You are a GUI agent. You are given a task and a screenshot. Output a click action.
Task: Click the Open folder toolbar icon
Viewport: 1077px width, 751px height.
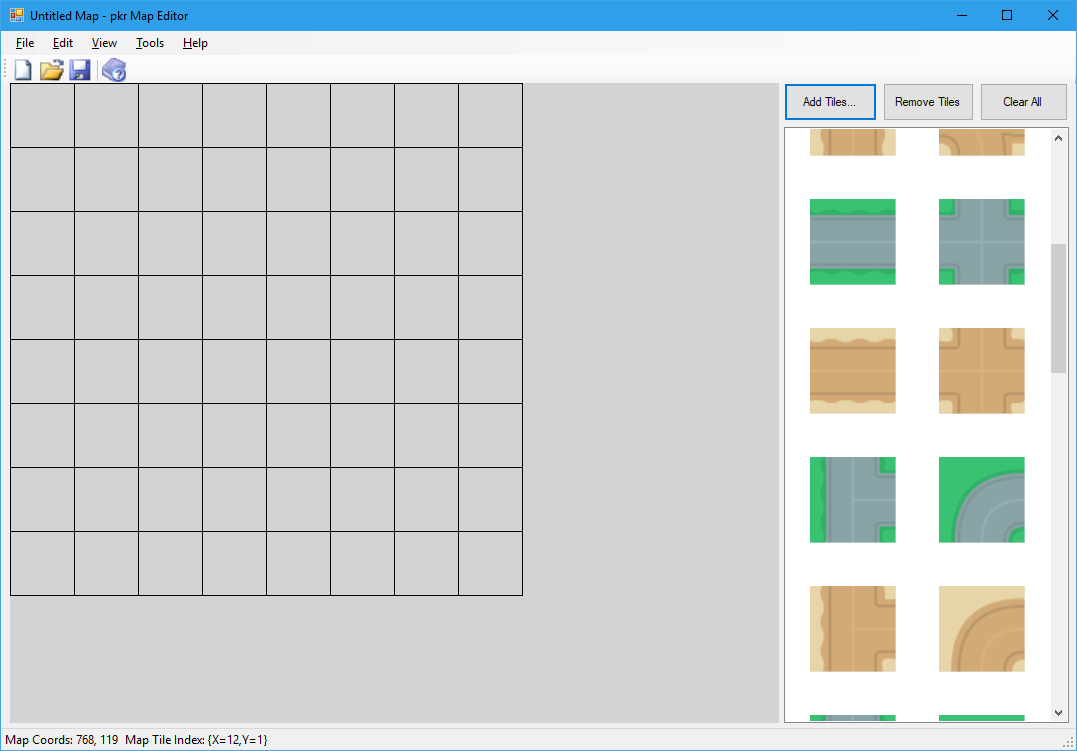click(x=51, y=70)
